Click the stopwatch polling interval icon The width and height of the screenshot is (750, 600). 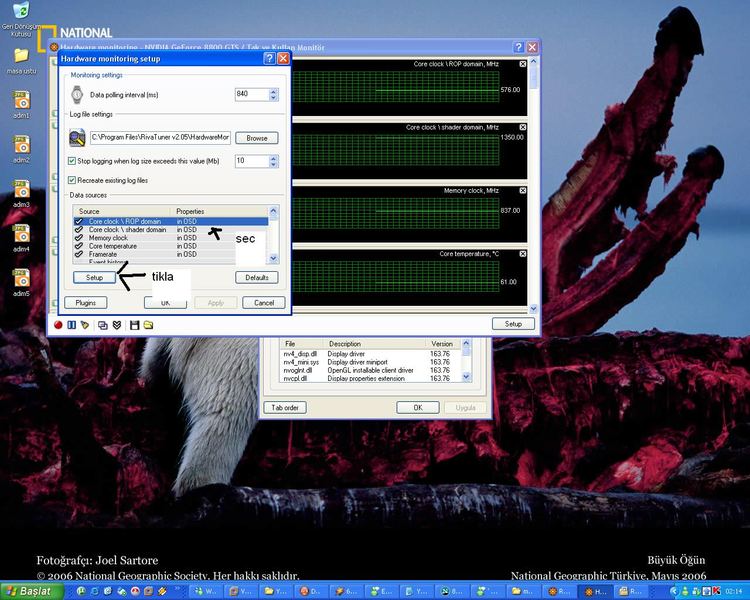tap(77, 94)
